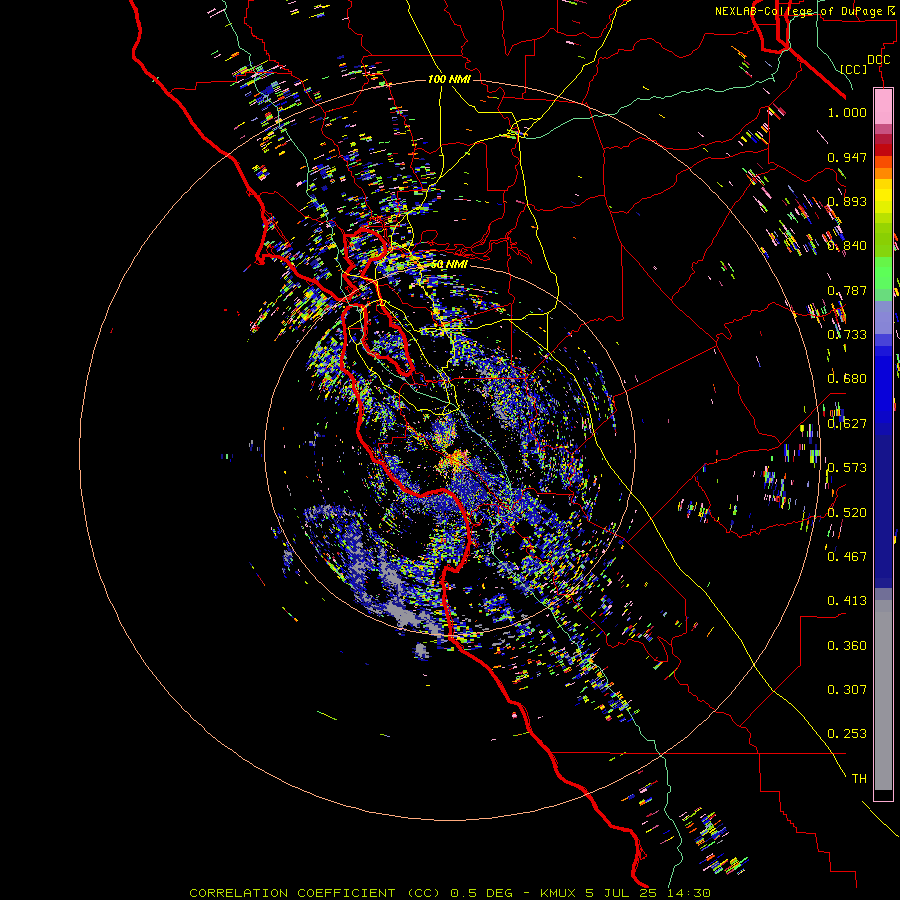Click the 14:30 timestamp in the caption
The height and width of the screenshot is (900, 900).
pyautogui.click(x=689, y=893)
